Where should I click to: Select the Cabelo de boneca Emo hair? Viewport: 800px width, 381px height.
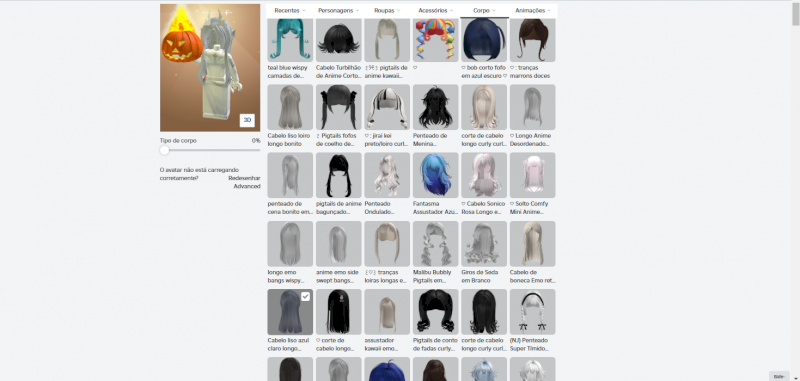532,244
